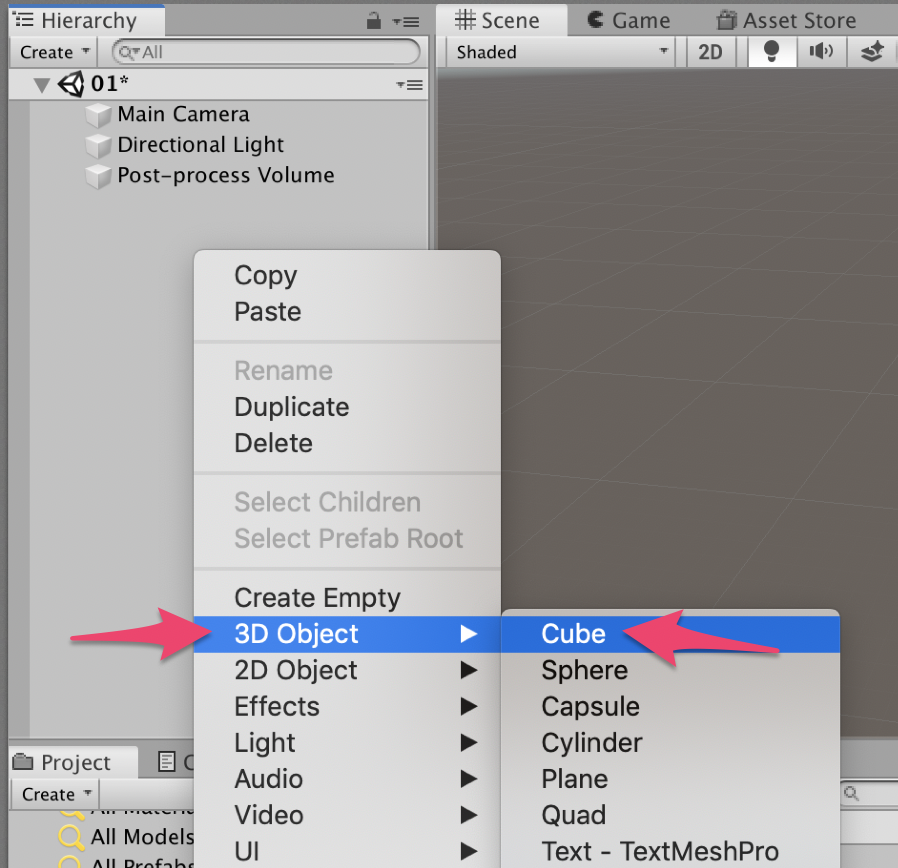
Task: Open the Light submenu
Action: 347,743
